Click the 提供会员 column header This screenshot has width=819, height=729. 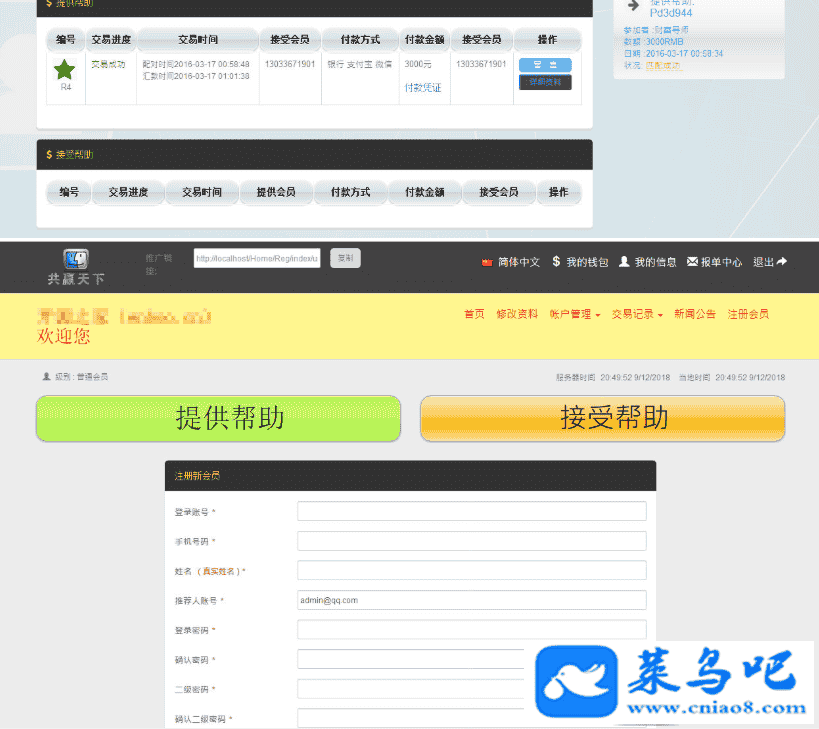pos(276,192)
